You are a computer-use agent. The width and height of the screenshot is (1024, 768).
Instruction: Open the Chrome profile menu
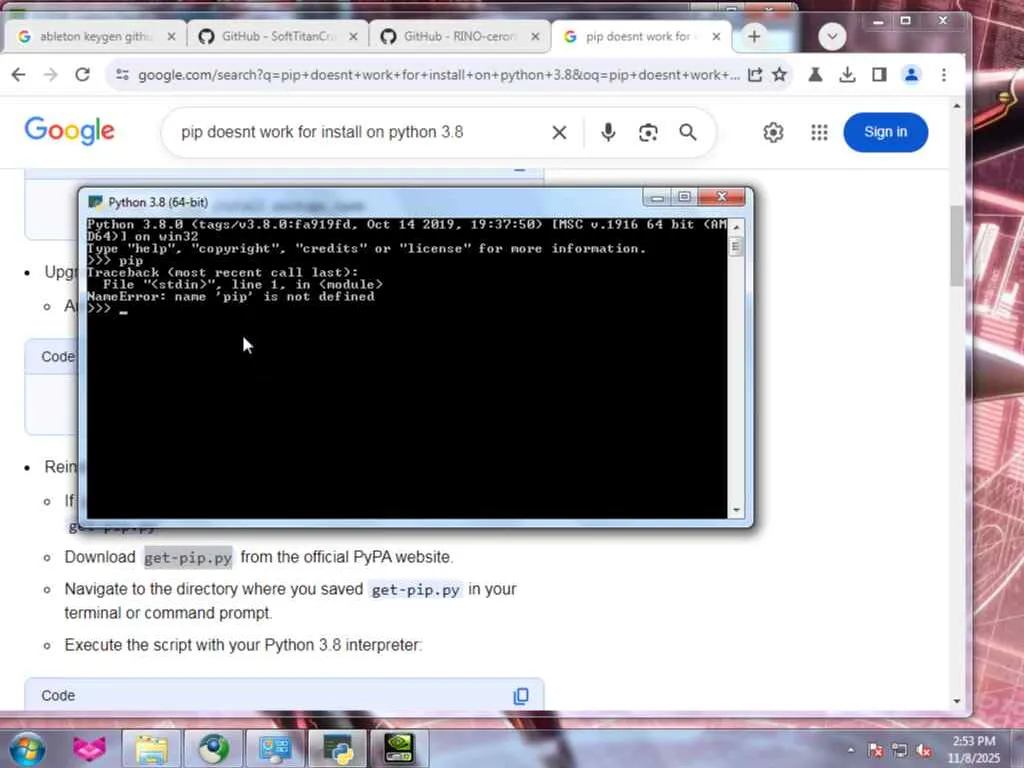click(911, 75)
